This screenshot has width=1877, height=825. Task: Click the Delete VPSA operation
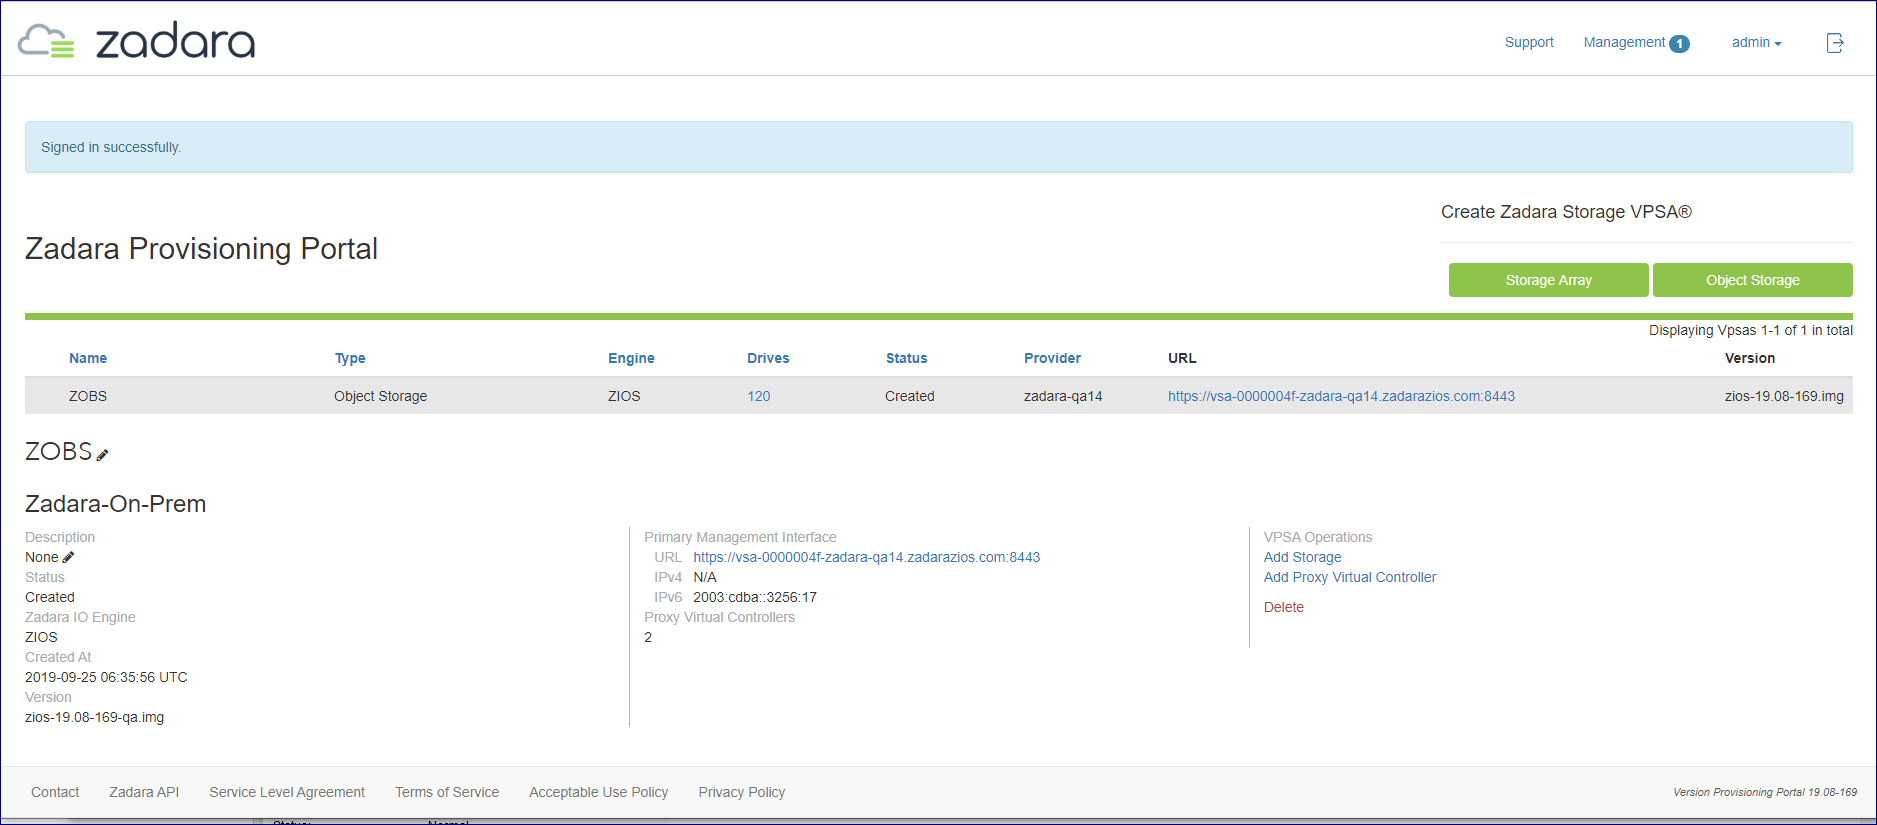pos(1283,607)
